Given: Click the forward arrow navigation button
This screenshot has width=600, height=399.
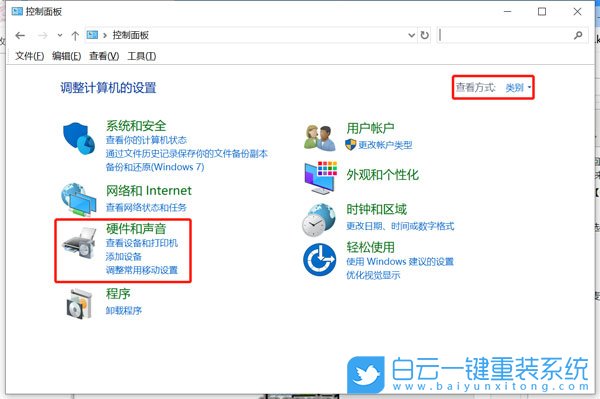Looking at the screenshot, I should tap(42, 36).
